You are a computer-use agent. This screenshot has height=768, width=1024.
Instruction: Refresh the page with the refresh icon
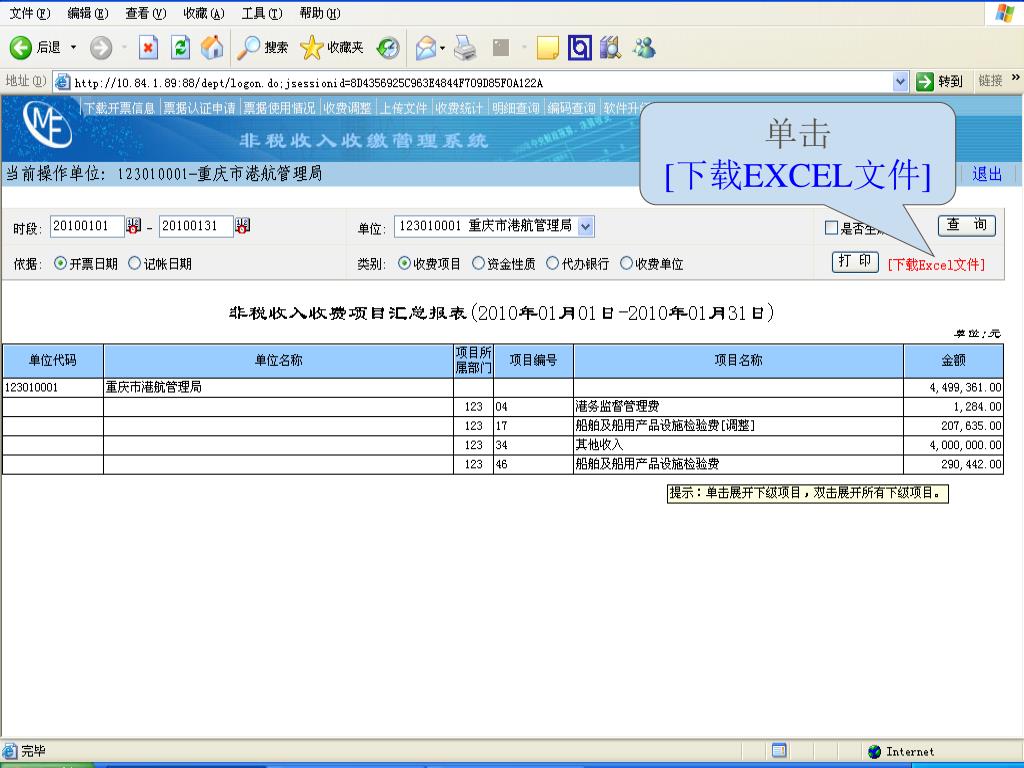[180, 47]
